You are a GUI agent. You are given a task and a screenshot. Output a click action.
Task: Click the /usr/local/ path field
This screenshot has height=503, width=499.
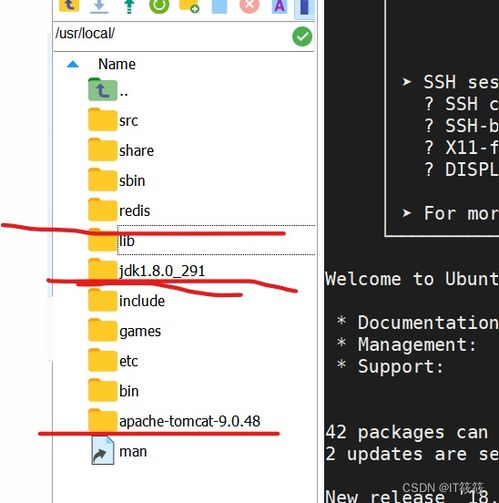point(172,34)
